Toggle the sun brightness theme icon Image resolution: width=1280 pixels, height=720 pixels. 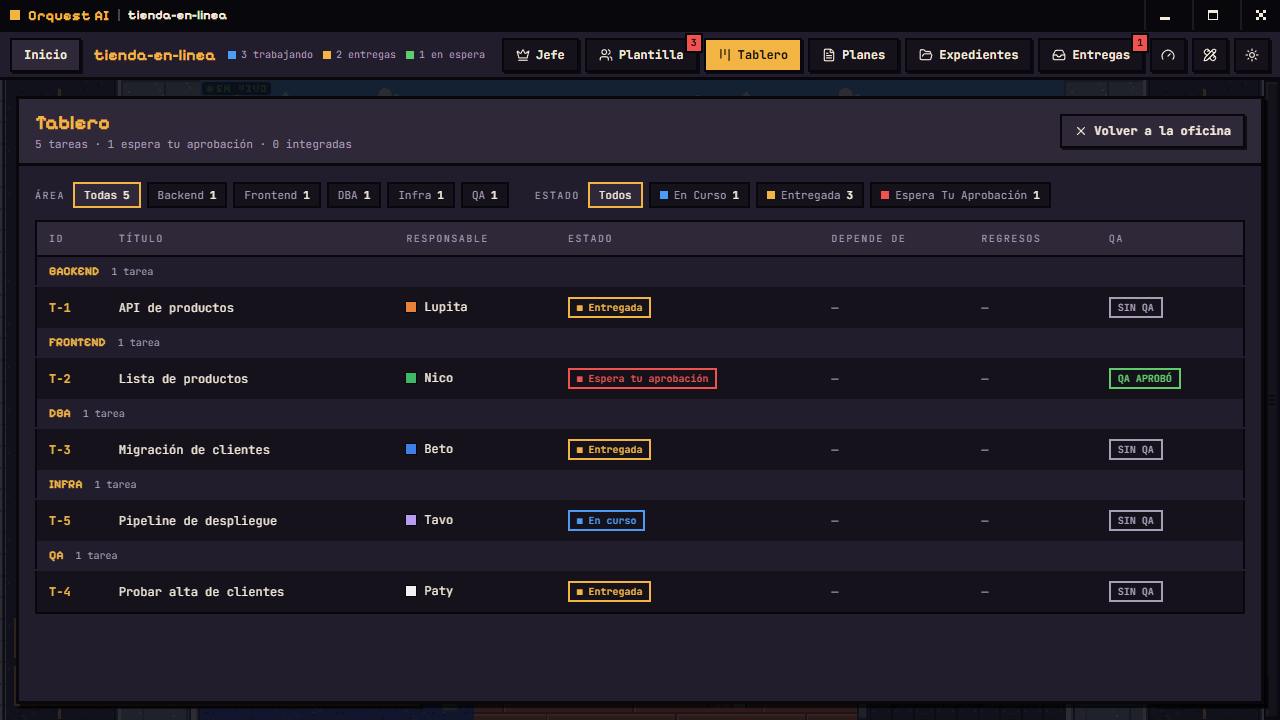1251,55
